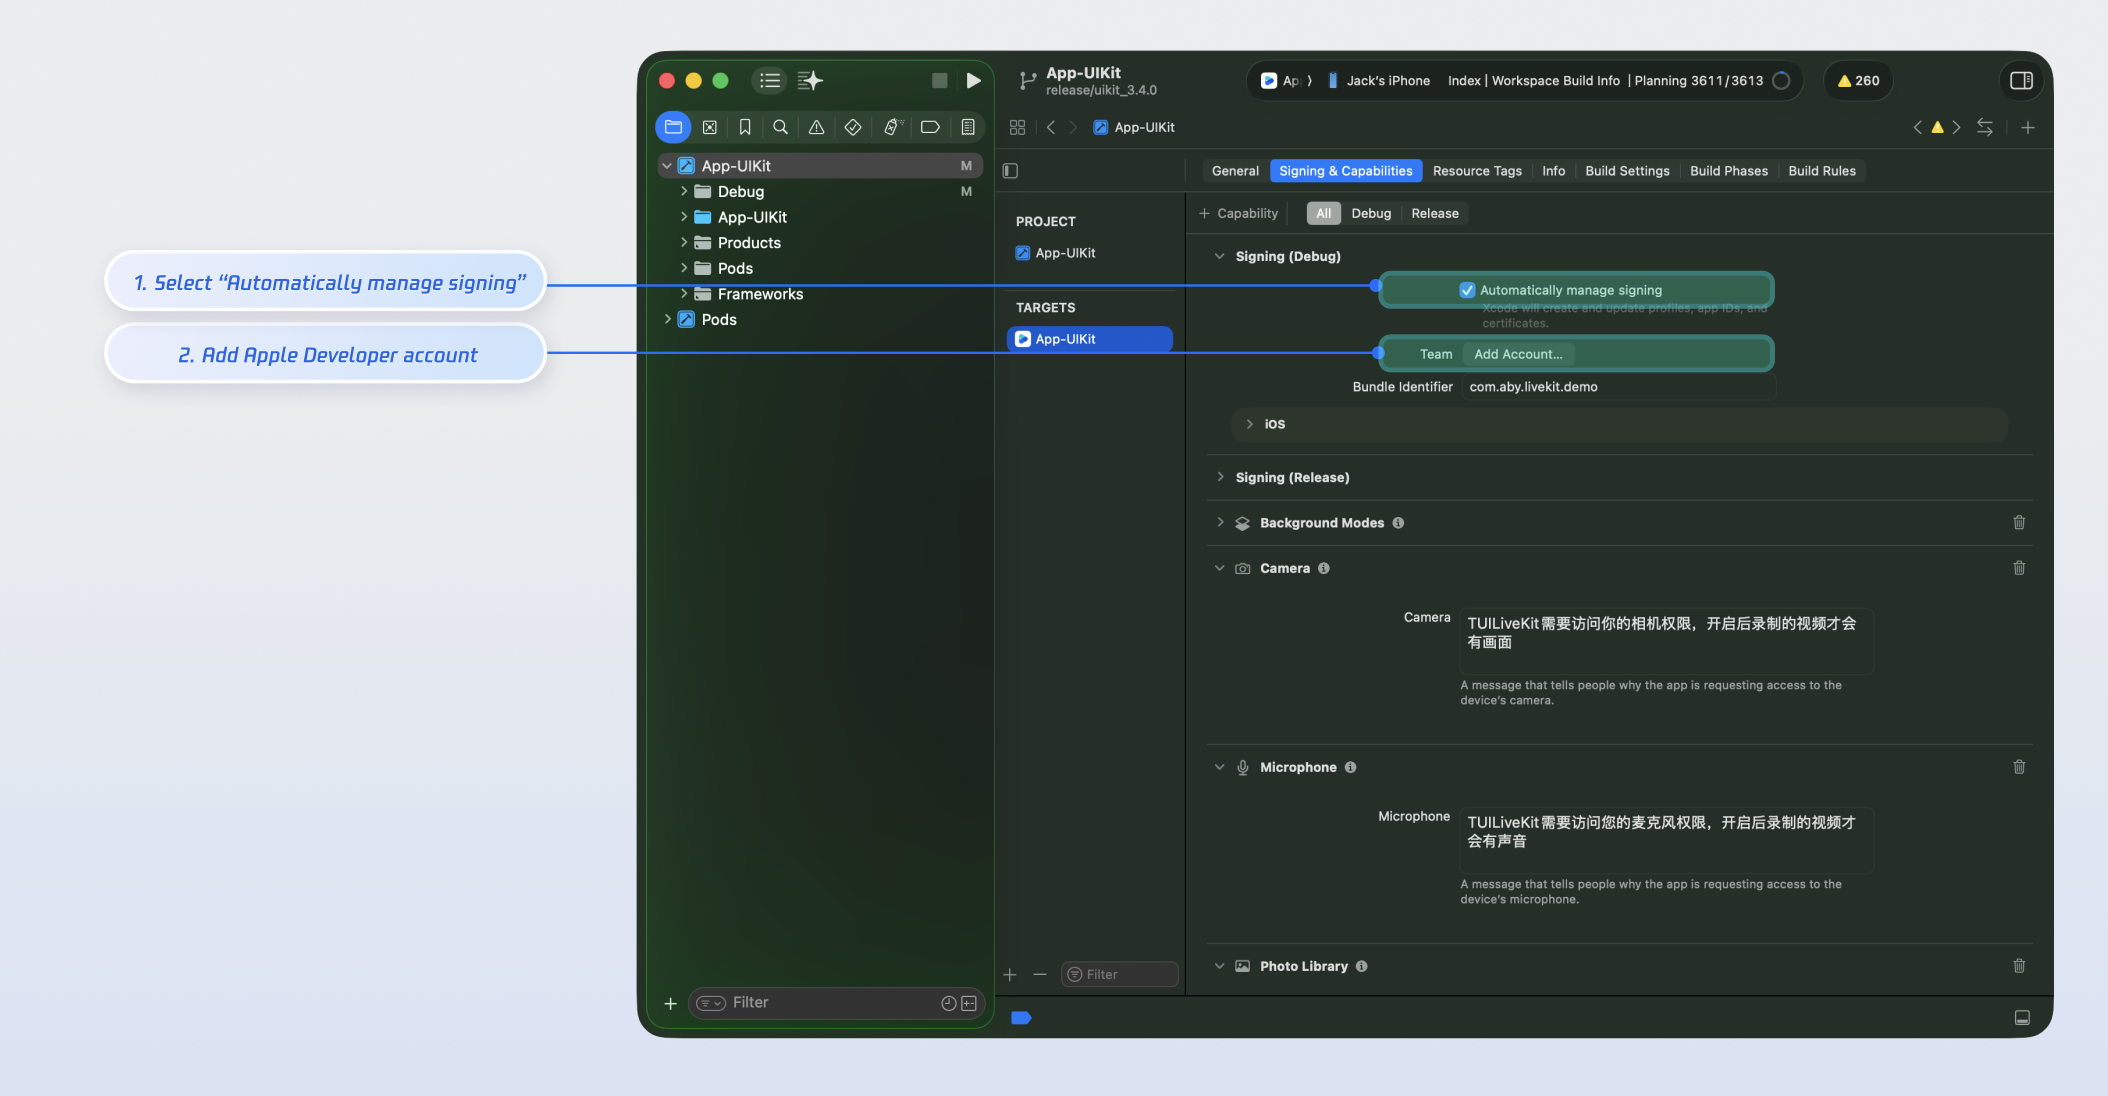2108x1096 pixels.
Task: Switch to the Build Settings tab
Action: click(x=1627, y=171)
